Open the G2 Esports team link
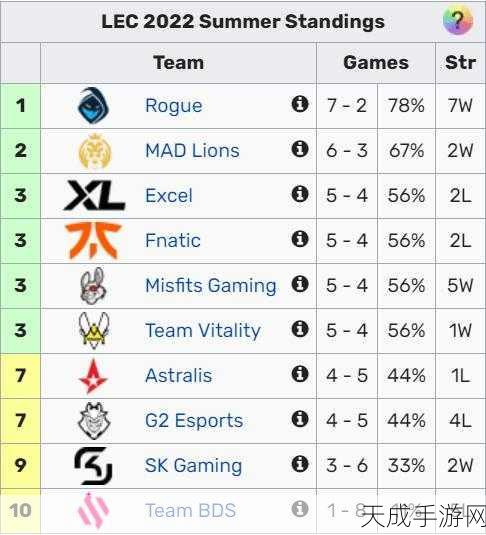This screenshot has height=535, width=486. (x=194, y=421)
